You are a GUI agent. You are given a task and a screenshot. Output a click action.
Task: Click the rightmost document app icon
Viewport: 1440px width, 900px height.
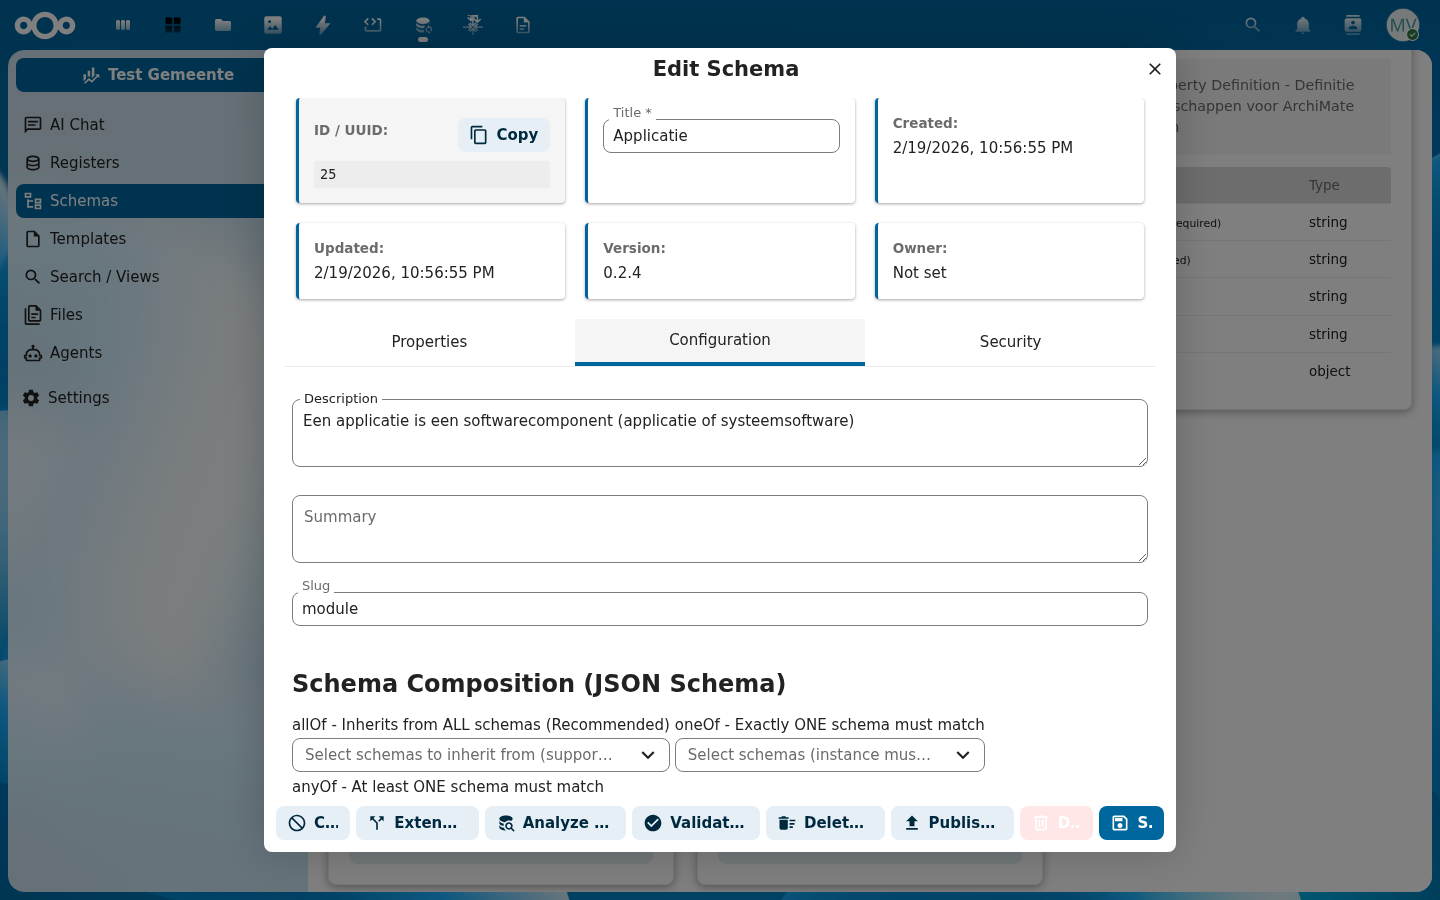pos(523,25)
